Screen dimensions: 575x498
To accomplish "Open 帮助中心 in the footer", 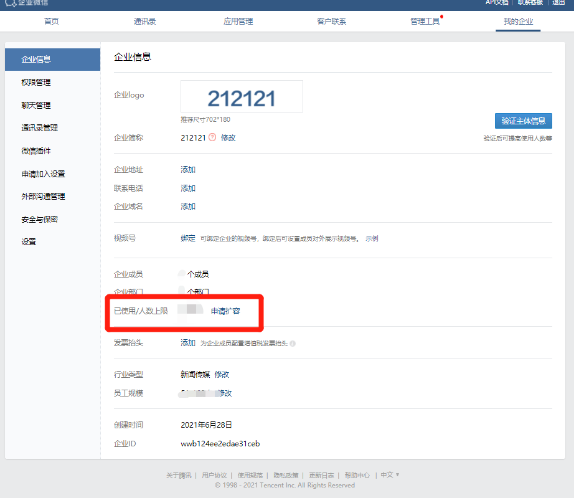I will click(x=357, y=475).
